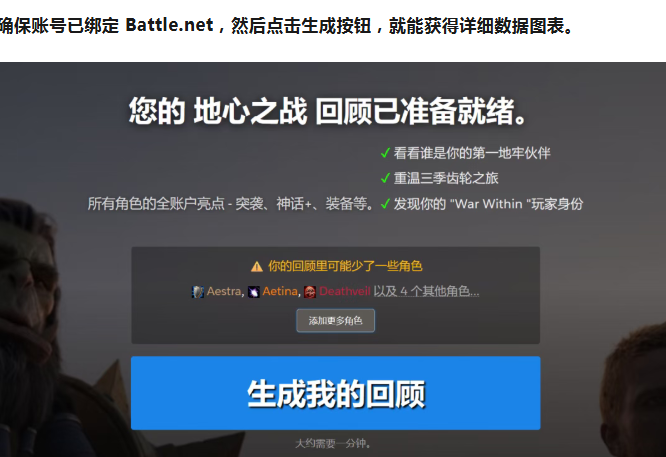Click the Aetina character class icon

[x=254, y=292]
